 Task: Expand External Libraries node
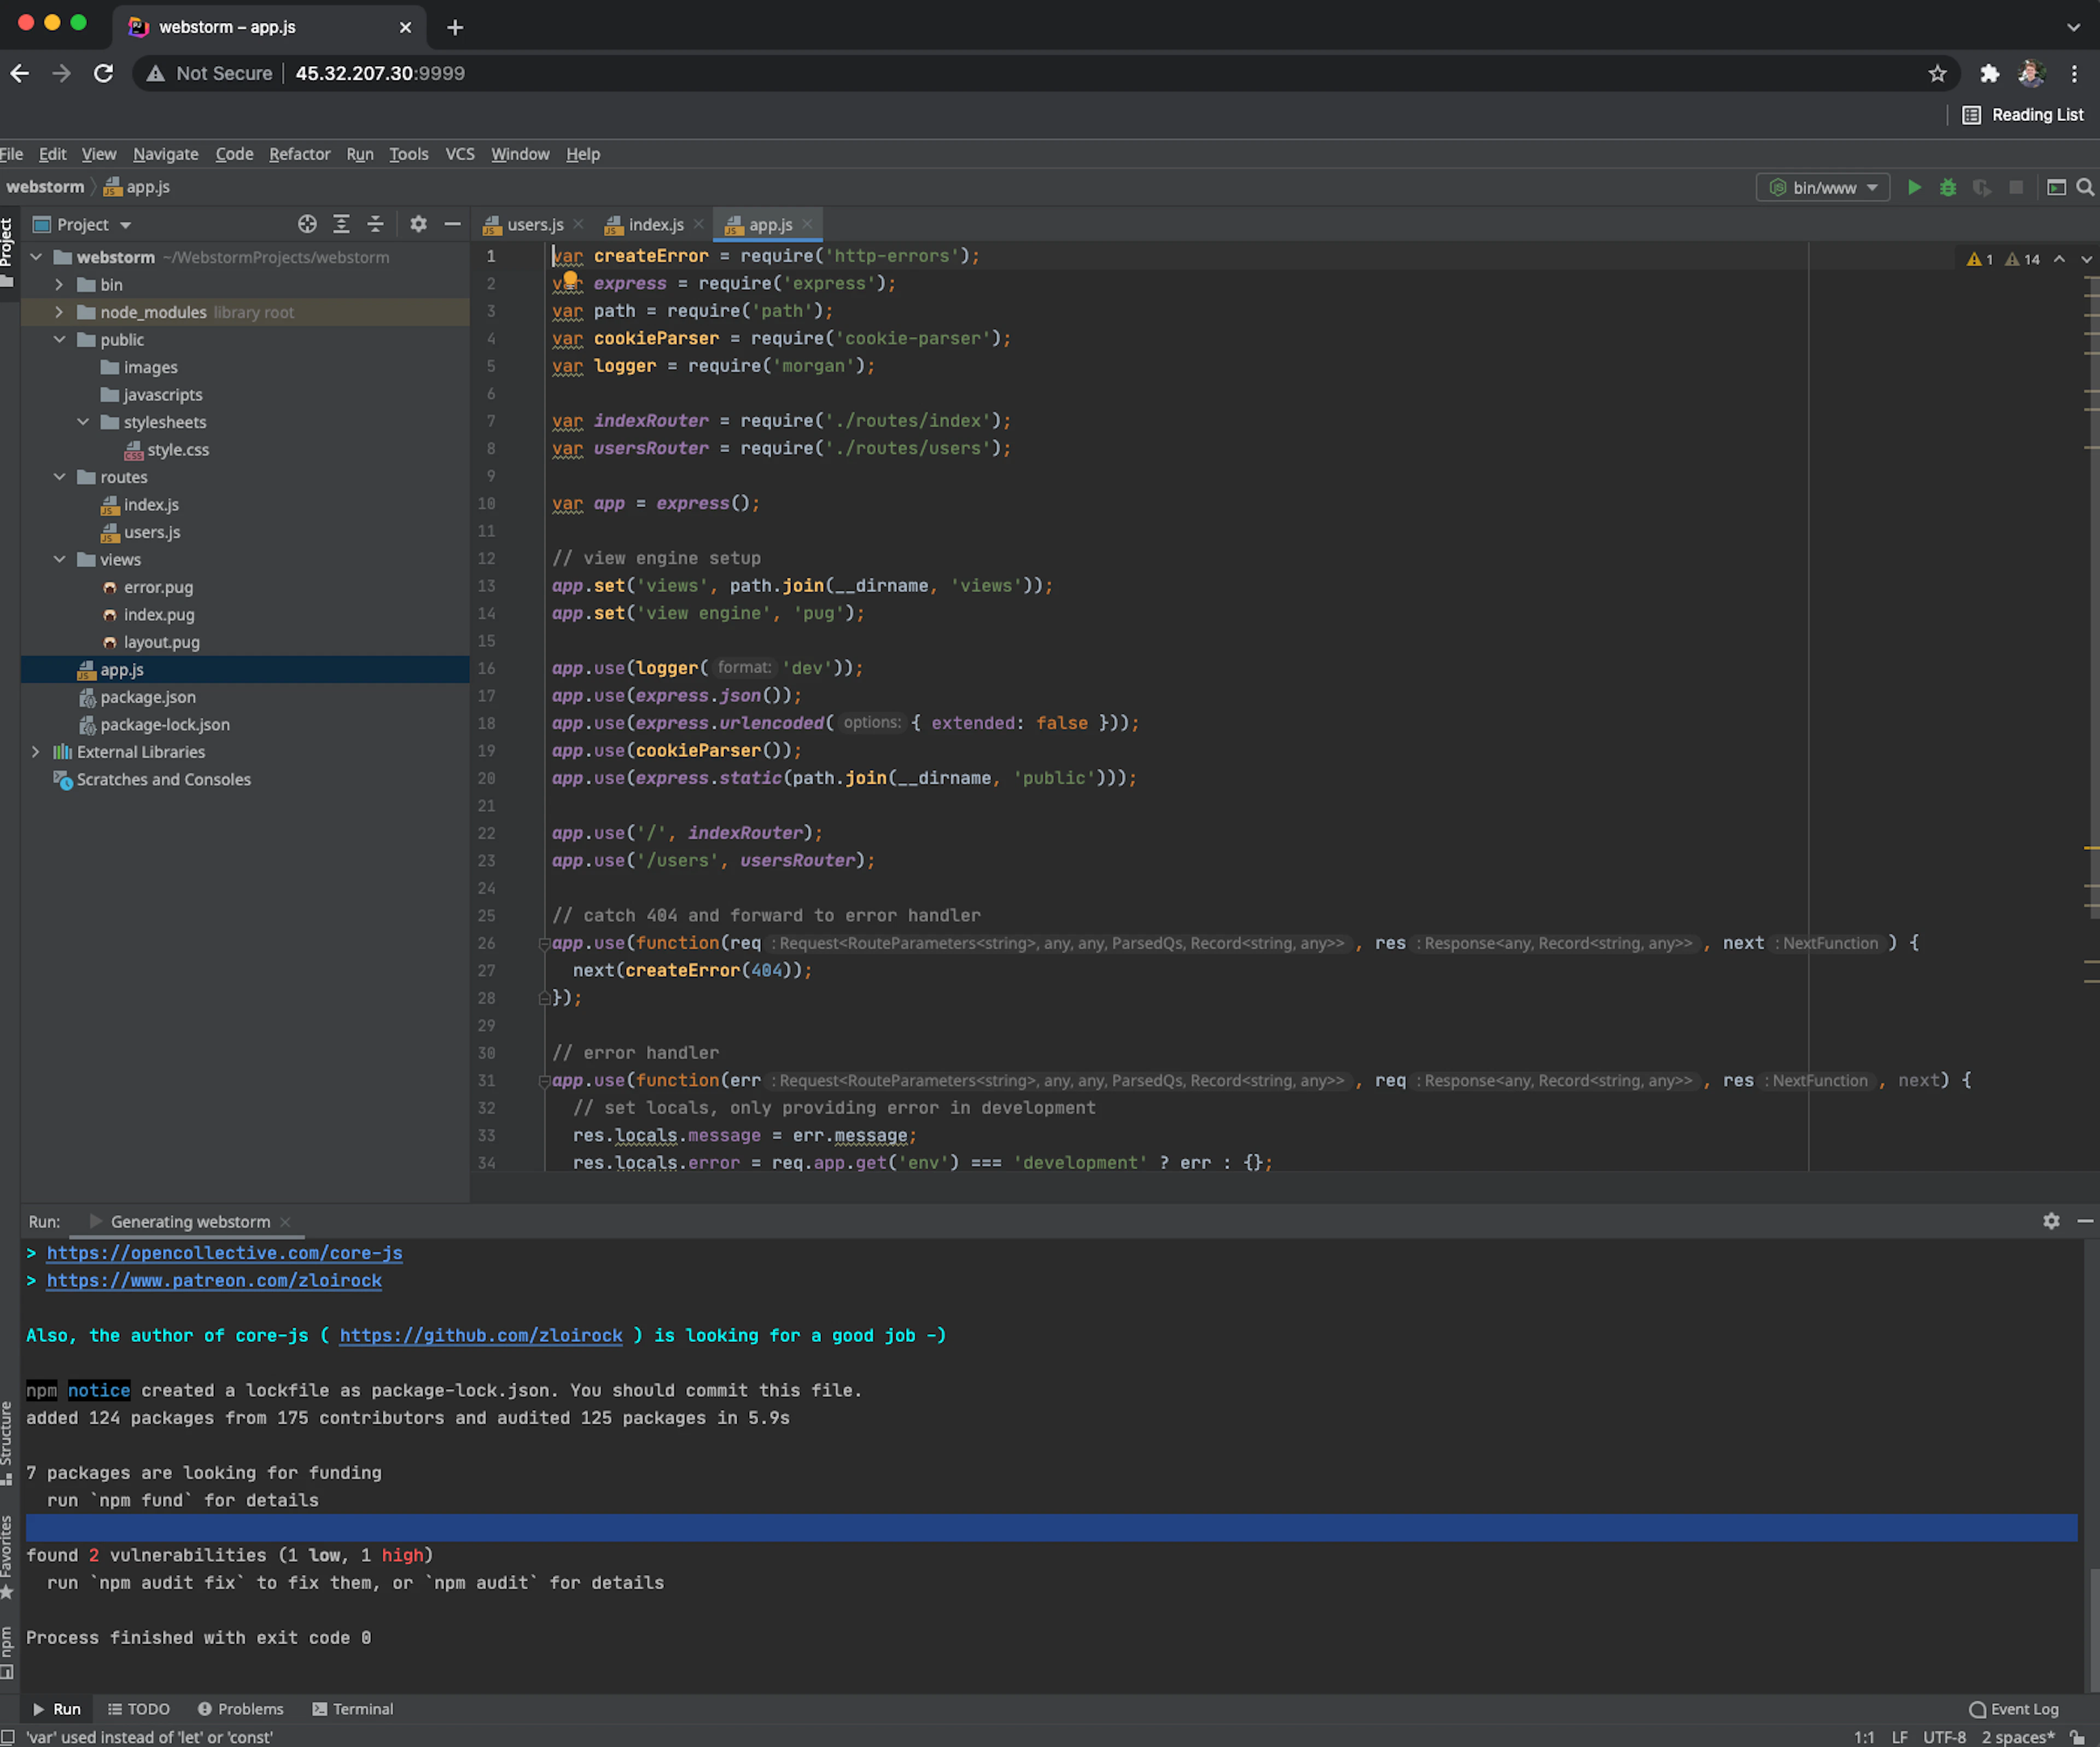[36, 752]
